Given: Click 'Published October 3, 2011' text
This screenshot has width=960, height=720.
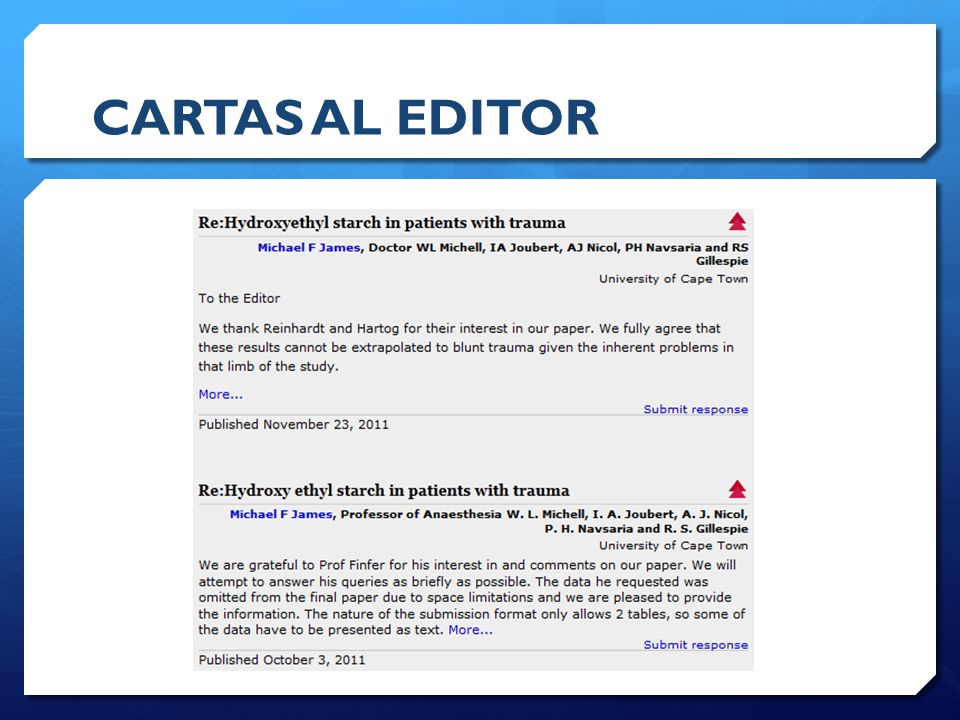Looking at the screenshot, I should [282, 660].
